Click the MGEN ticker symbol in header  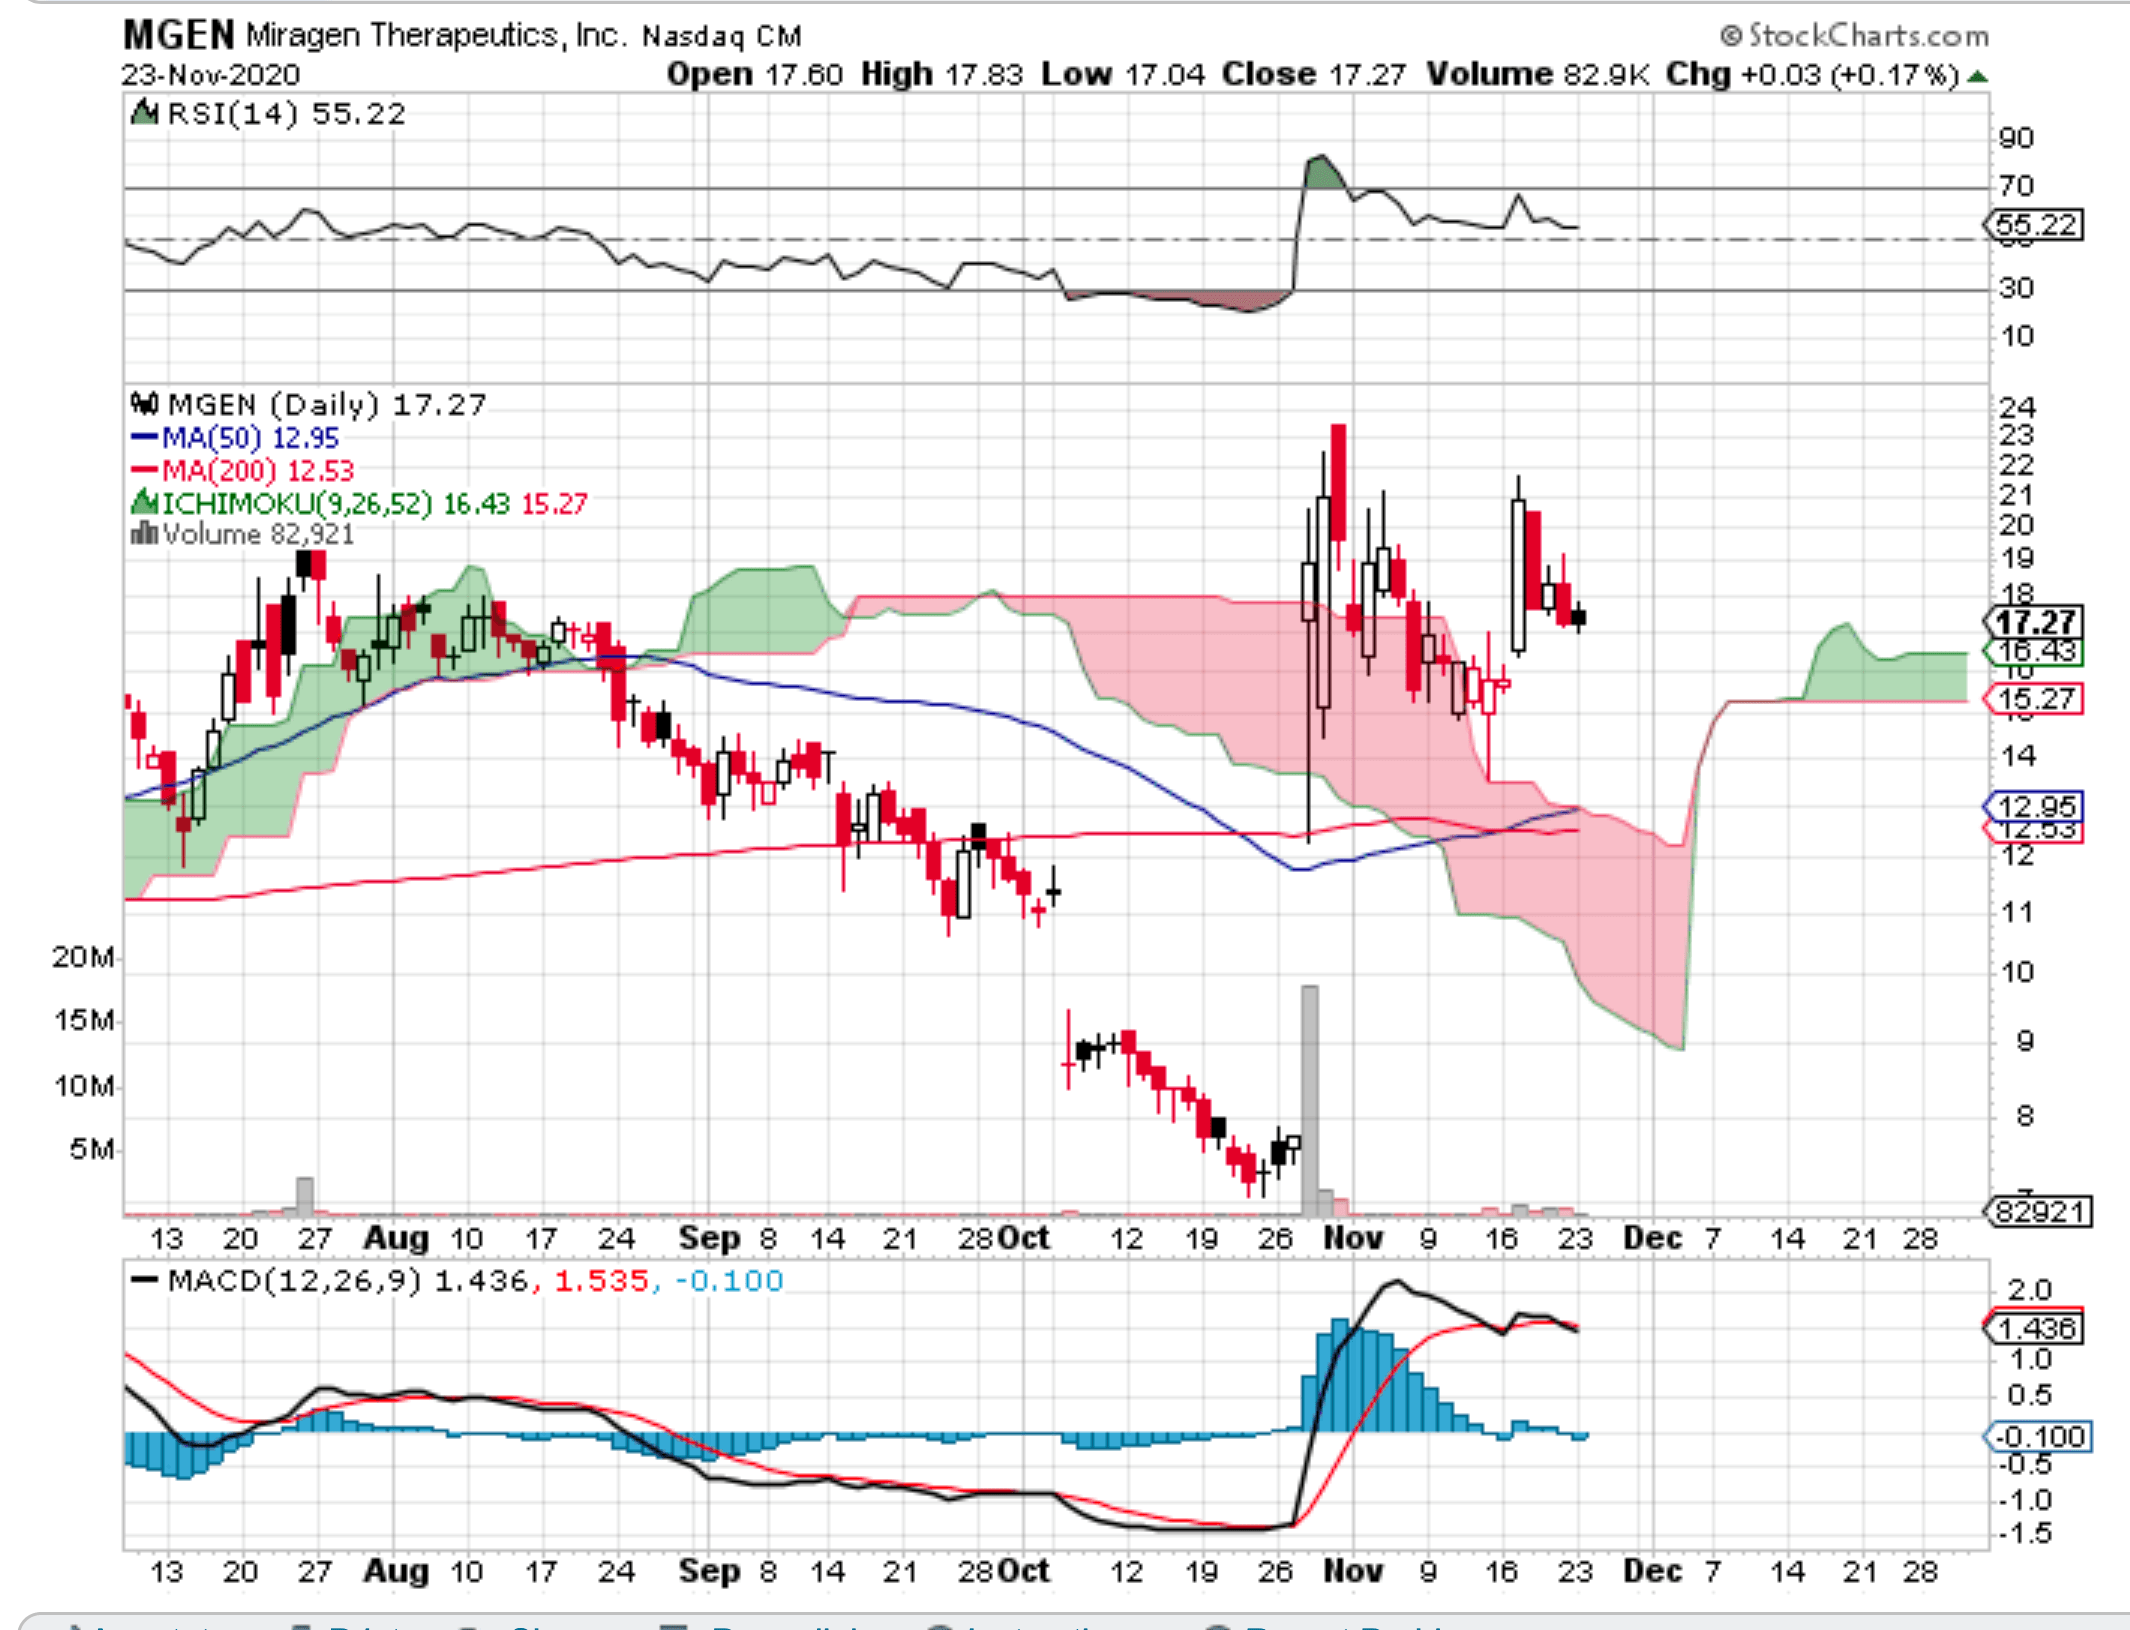(178, 36)
